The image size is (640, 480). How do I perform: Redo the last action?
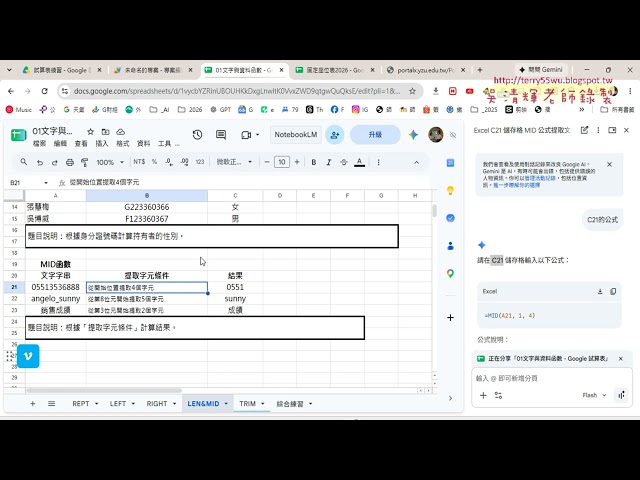[54, 162]
